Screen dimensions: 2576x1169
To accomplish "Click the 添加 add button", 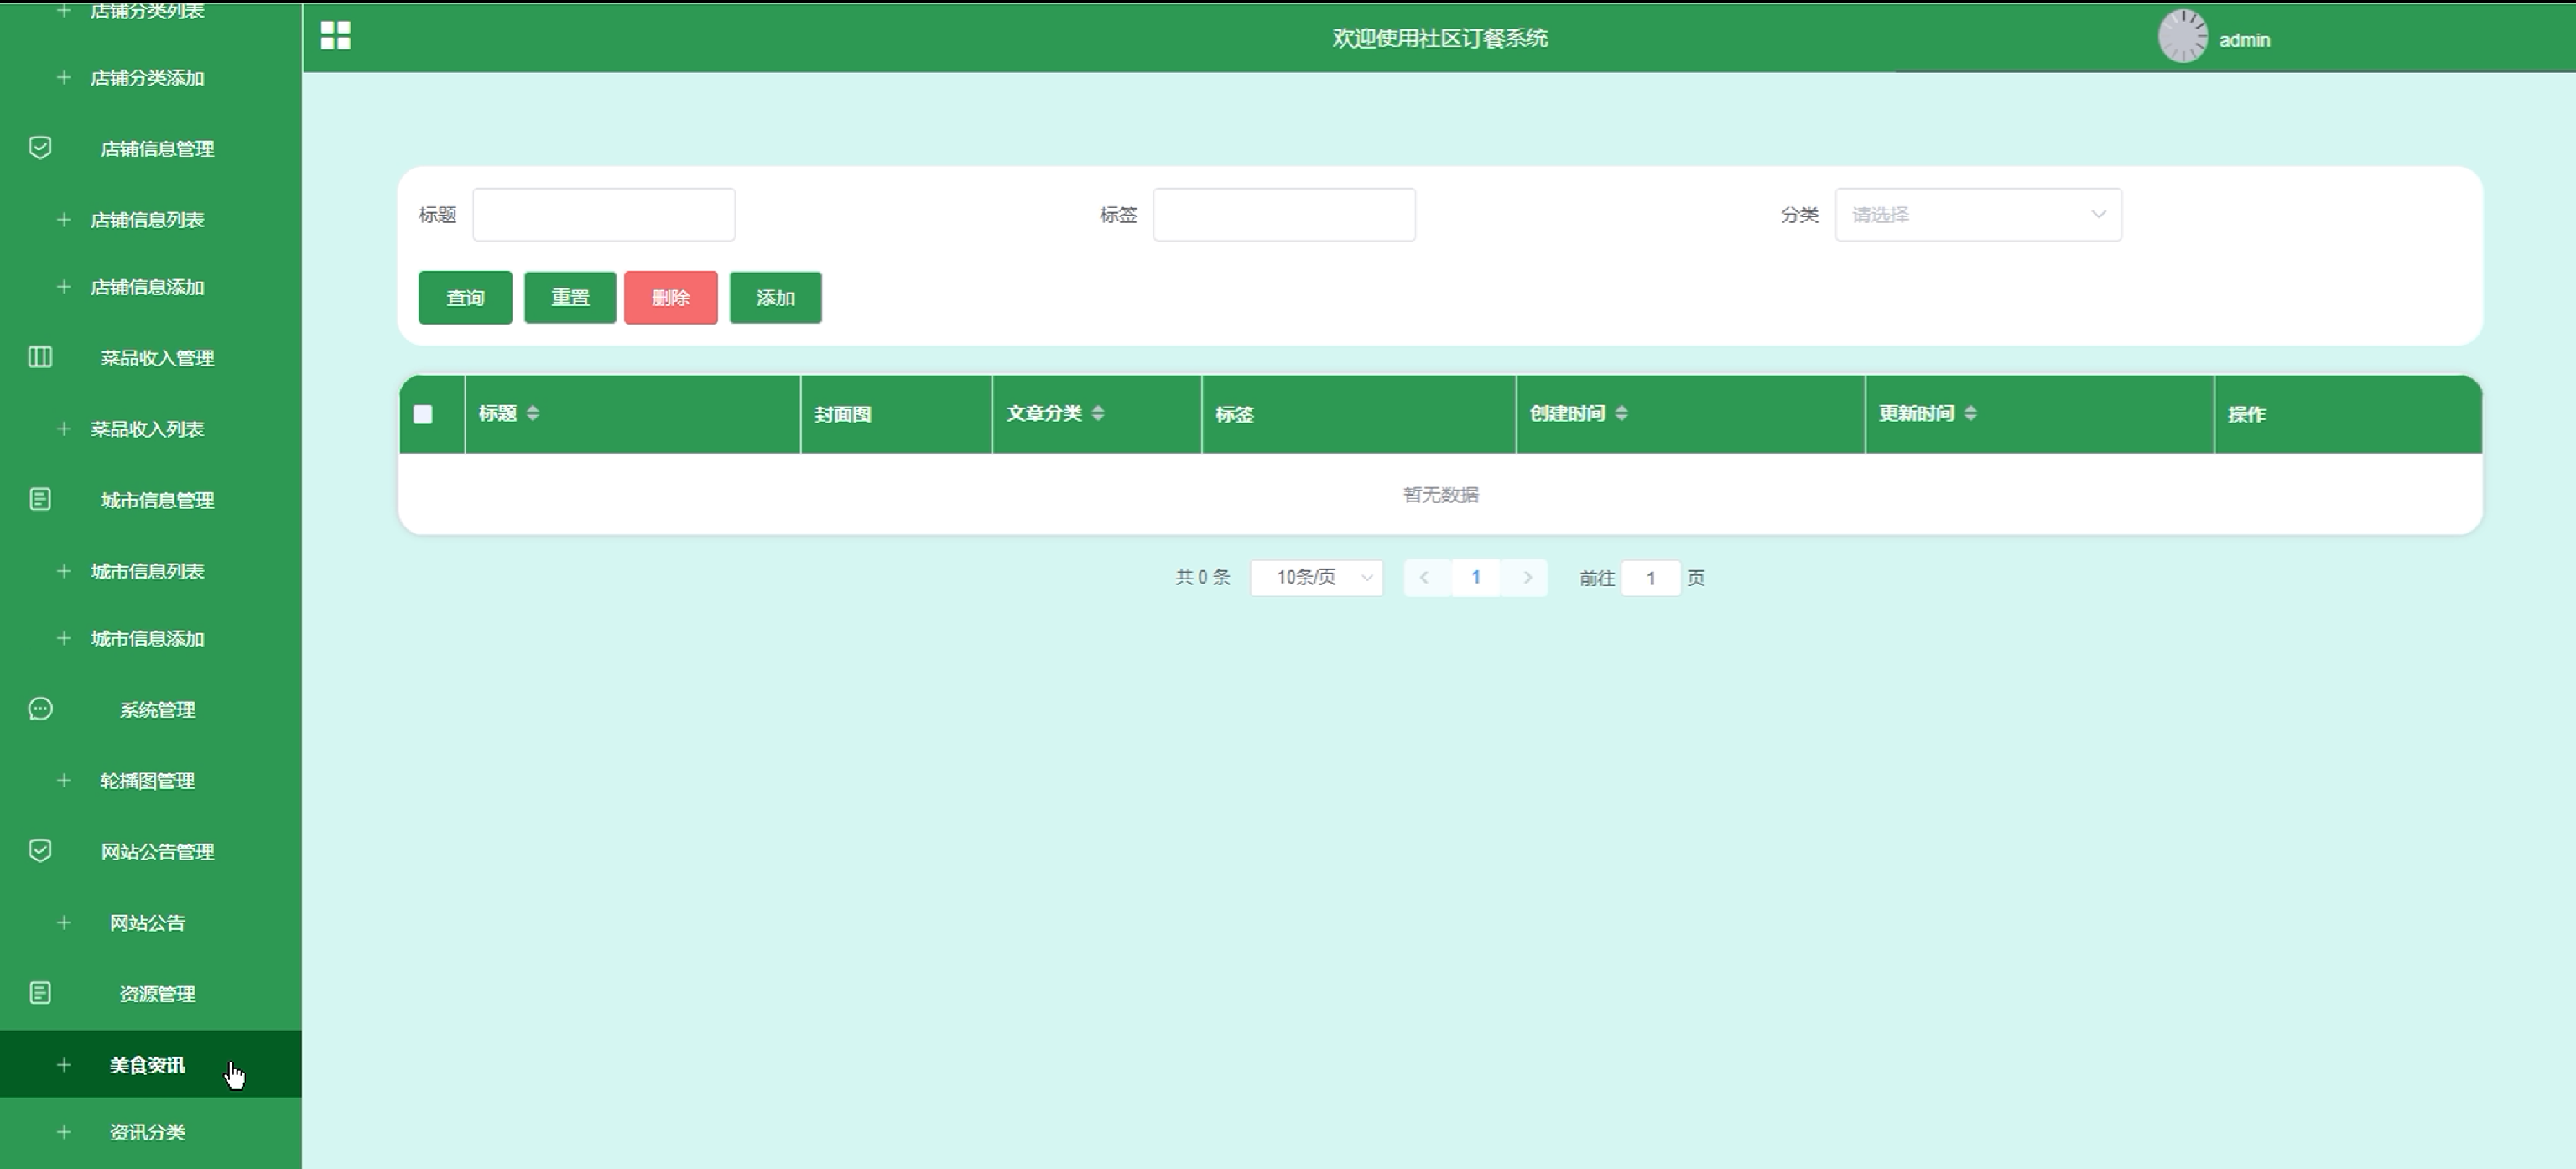I will coord(776,297).
